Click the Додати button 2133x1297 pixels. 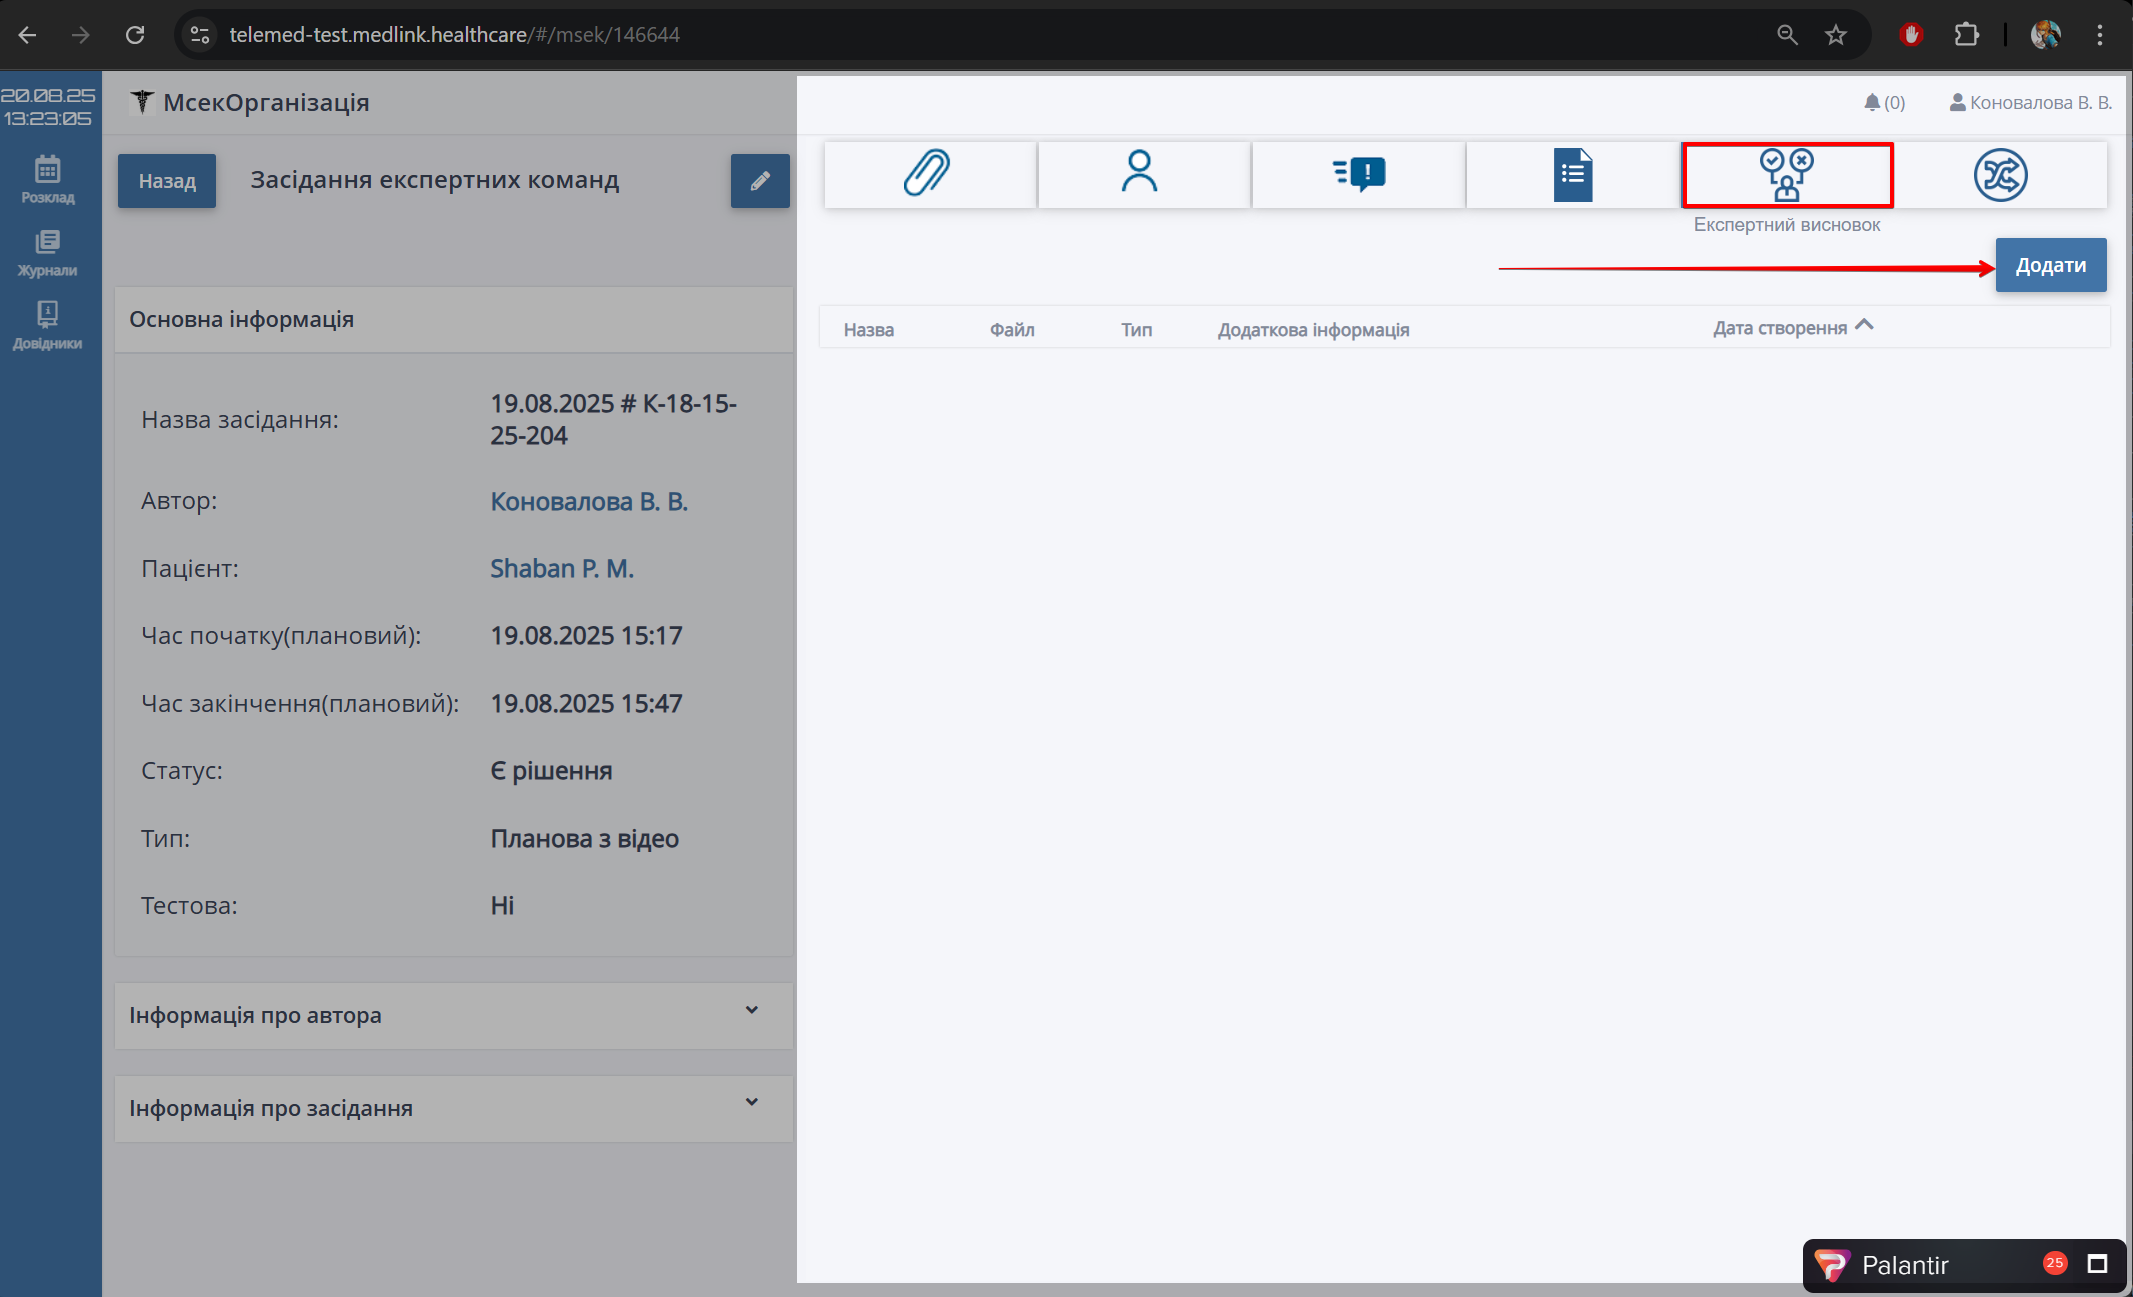[2050, 265]
